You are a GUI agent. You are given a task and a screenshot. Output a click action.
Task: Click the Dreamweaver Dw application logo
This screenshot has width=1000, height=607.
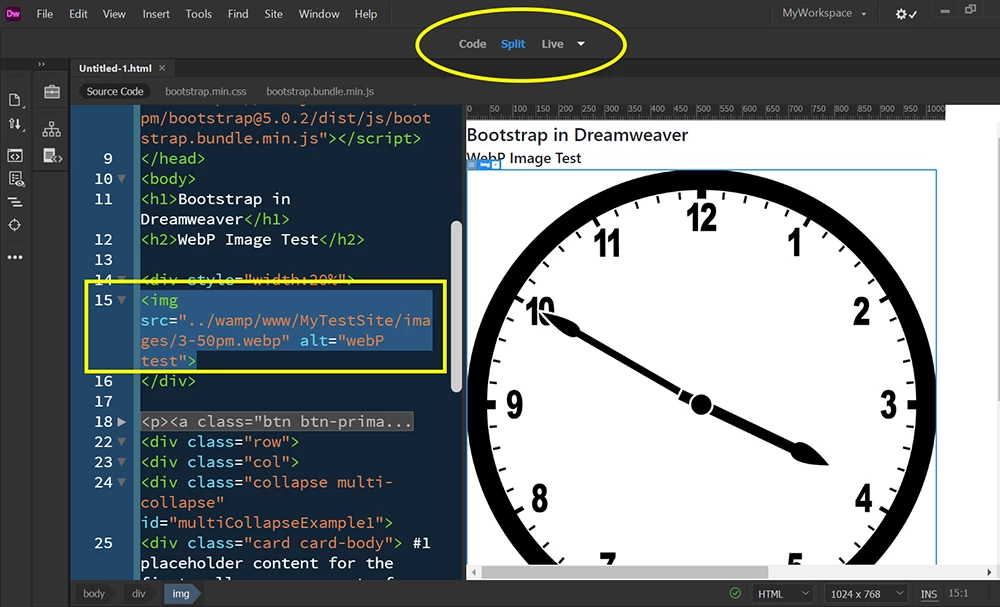13,13
